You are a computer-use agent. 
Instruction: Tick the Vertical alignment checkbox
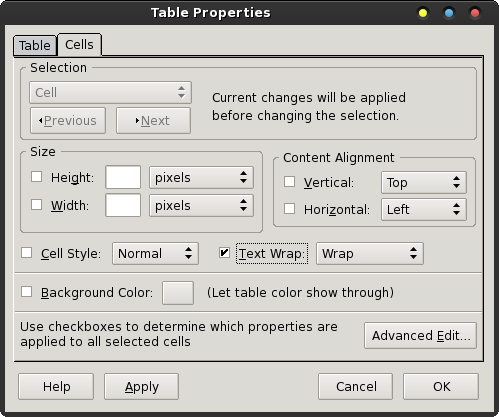tap(289, 182)
